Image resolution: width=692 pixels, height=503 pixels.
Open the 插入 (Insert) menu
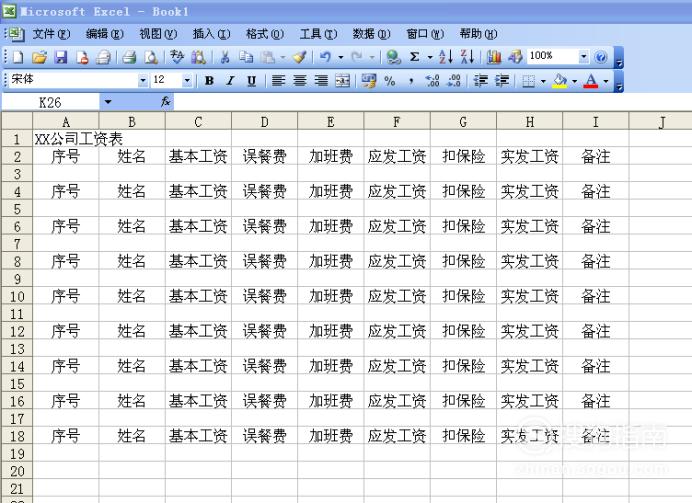coord(211,34)
